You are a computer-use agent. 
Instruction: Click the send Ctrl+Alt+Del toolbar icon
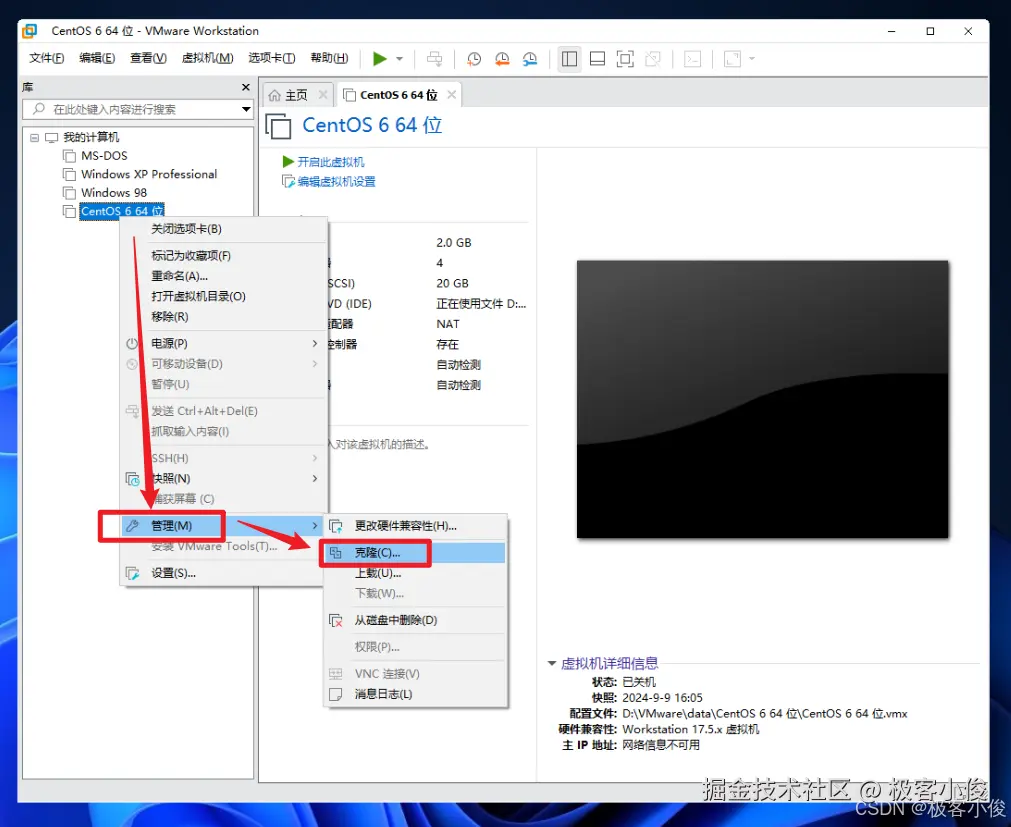coord(435,59)
